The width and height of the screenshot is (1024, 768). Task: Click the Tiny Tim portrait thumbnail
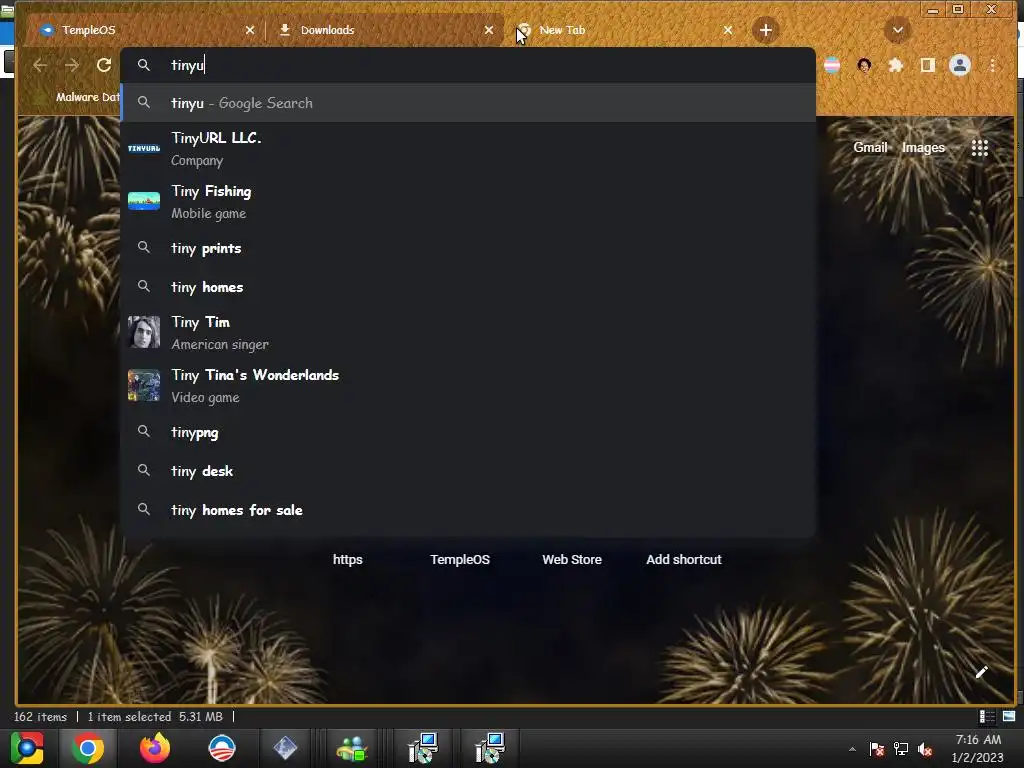[144, 332]
